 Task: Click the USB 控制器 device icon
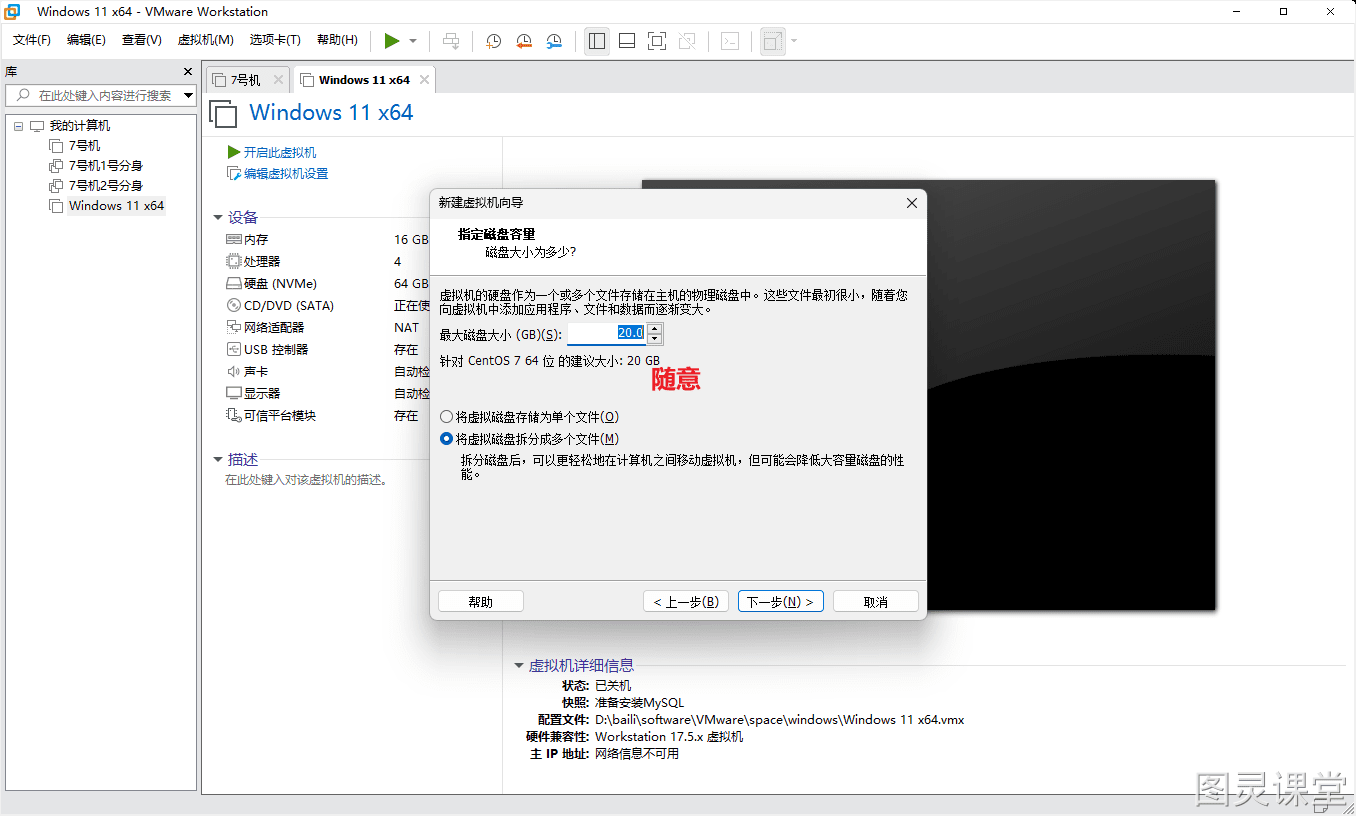point(234,350)
